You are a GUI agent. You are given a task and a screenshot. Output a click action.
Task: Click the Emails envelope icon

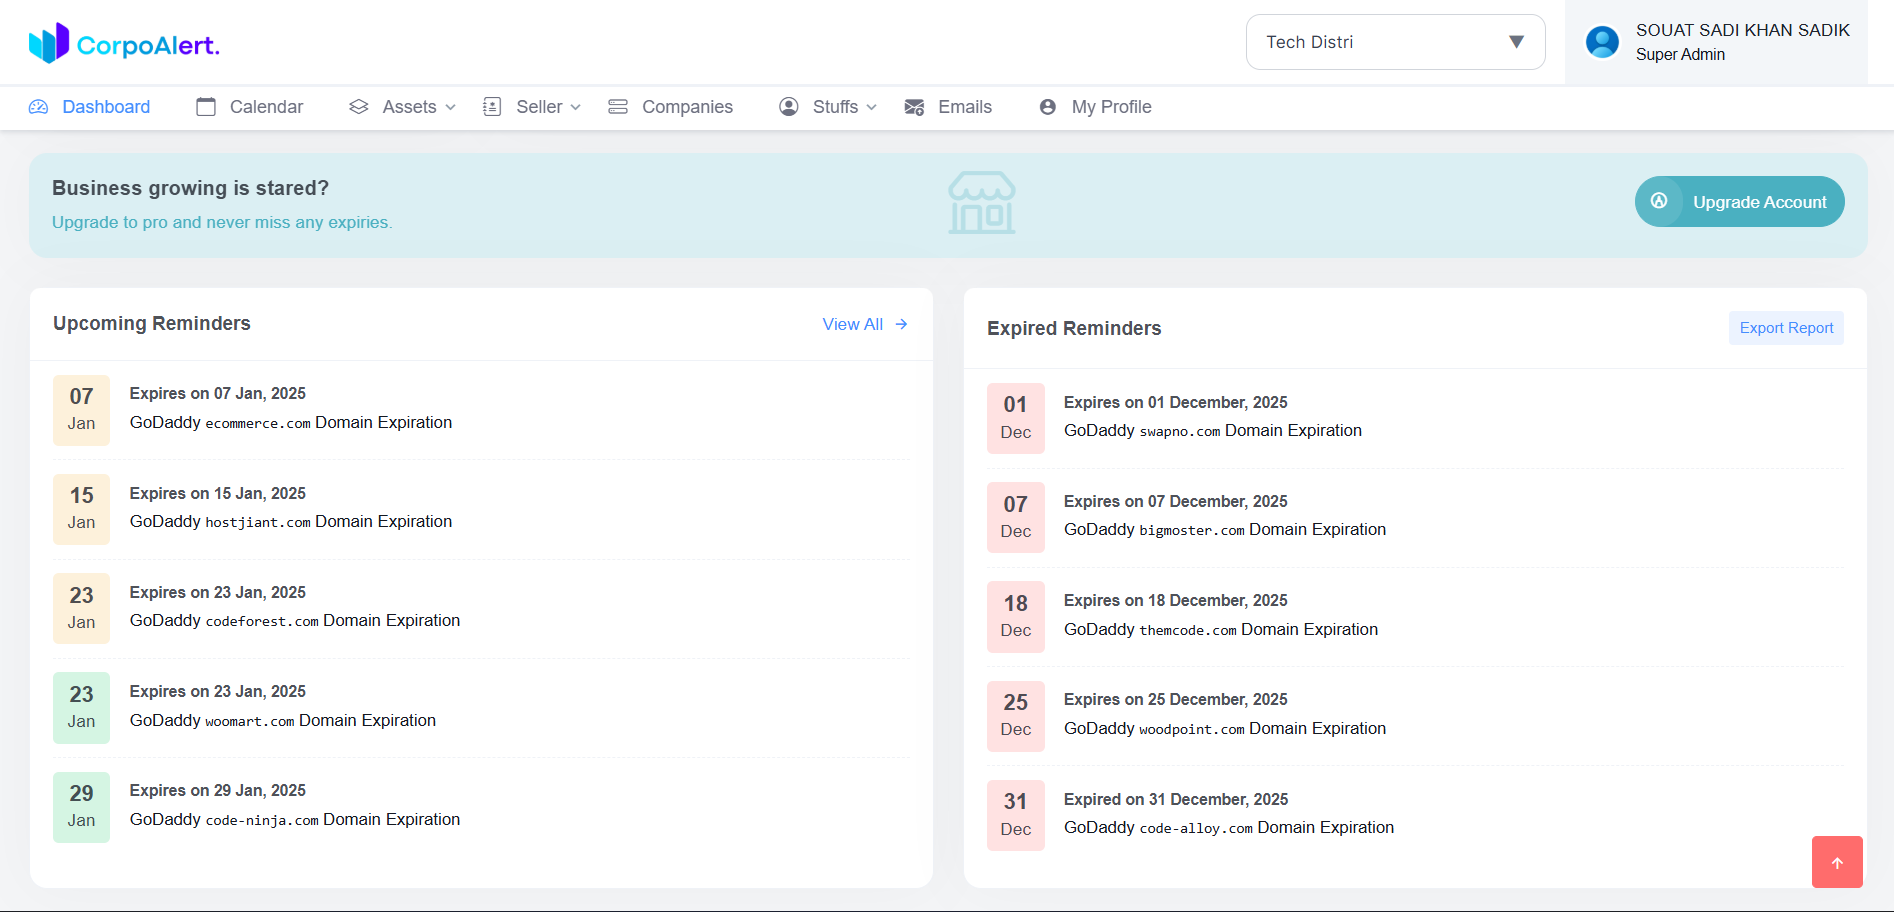[914, 107]
